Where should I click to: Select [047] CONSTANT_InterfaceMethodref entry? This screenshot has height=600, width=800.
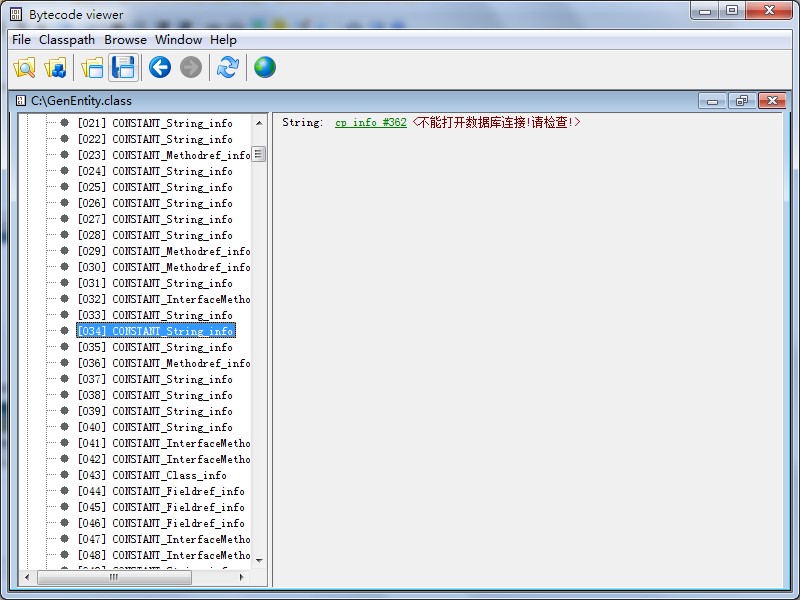point(164,539)
